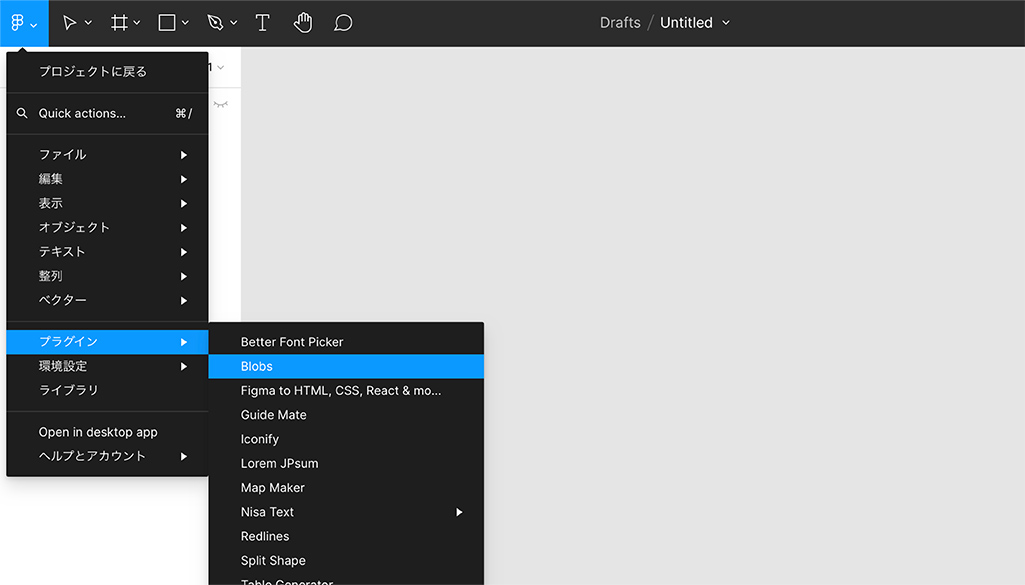The width and height of the screenshot is (1025, 585).
Task: Run Figma to HTML, CSS, React plugin
Action: pos(346,390)
